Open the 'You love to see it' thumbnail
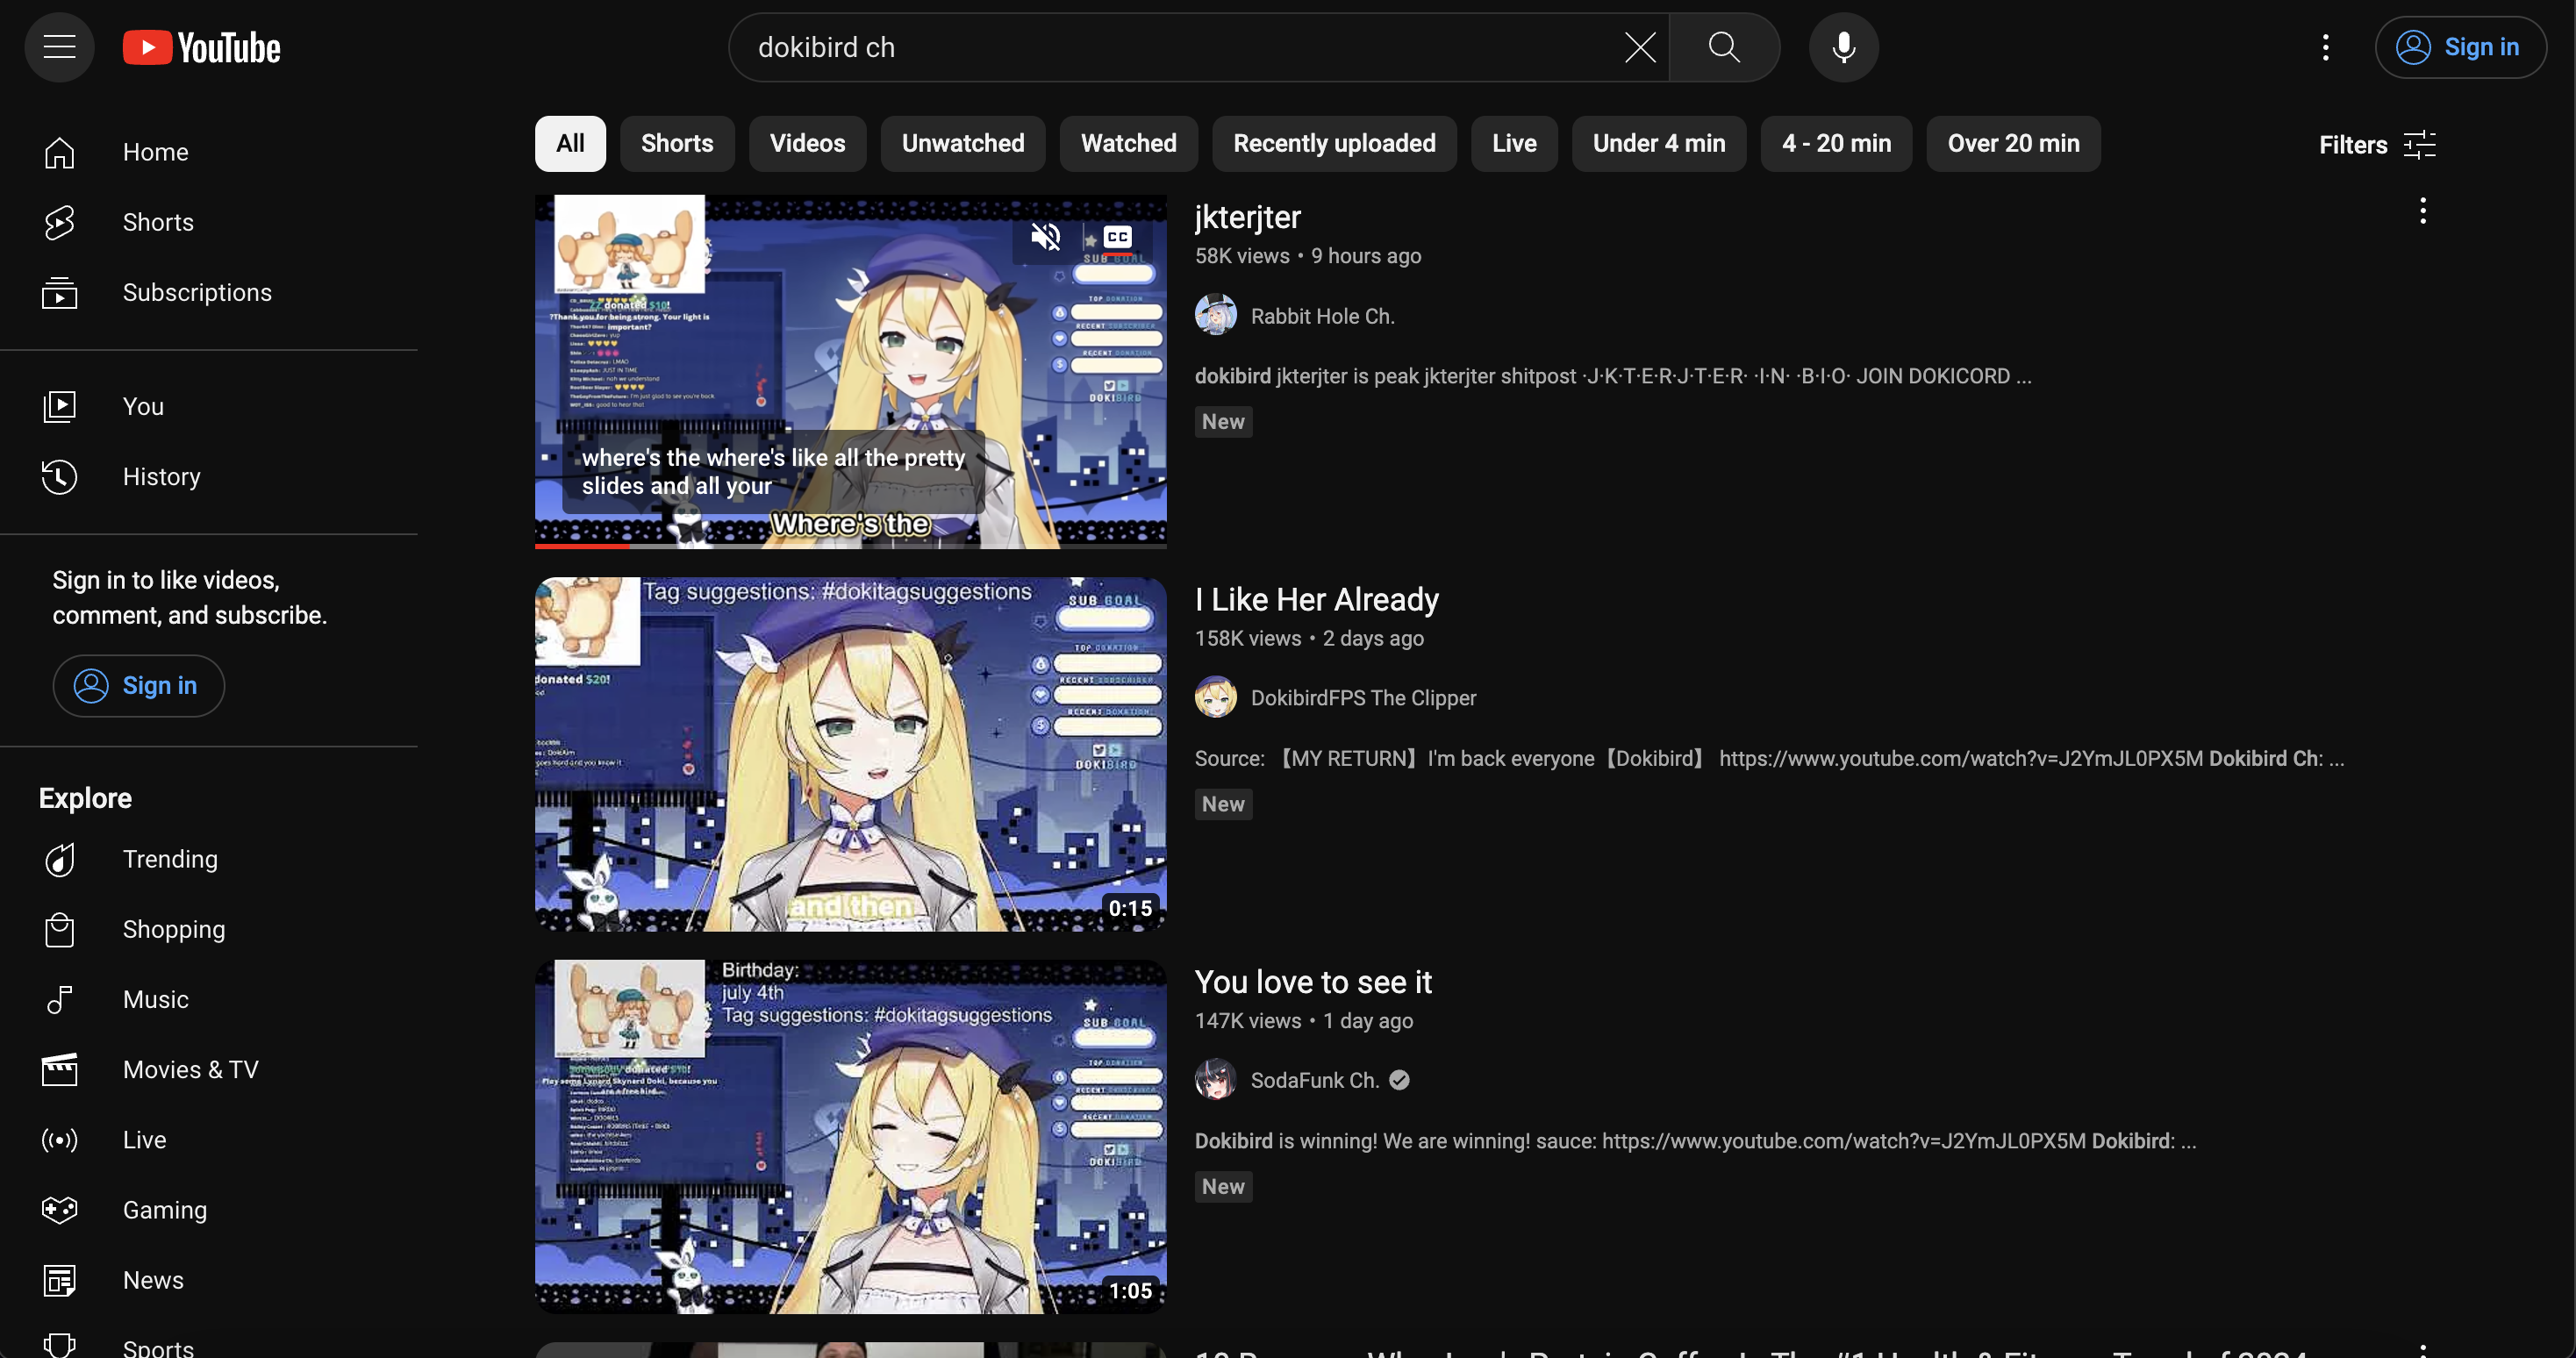 click(850, 1136)
